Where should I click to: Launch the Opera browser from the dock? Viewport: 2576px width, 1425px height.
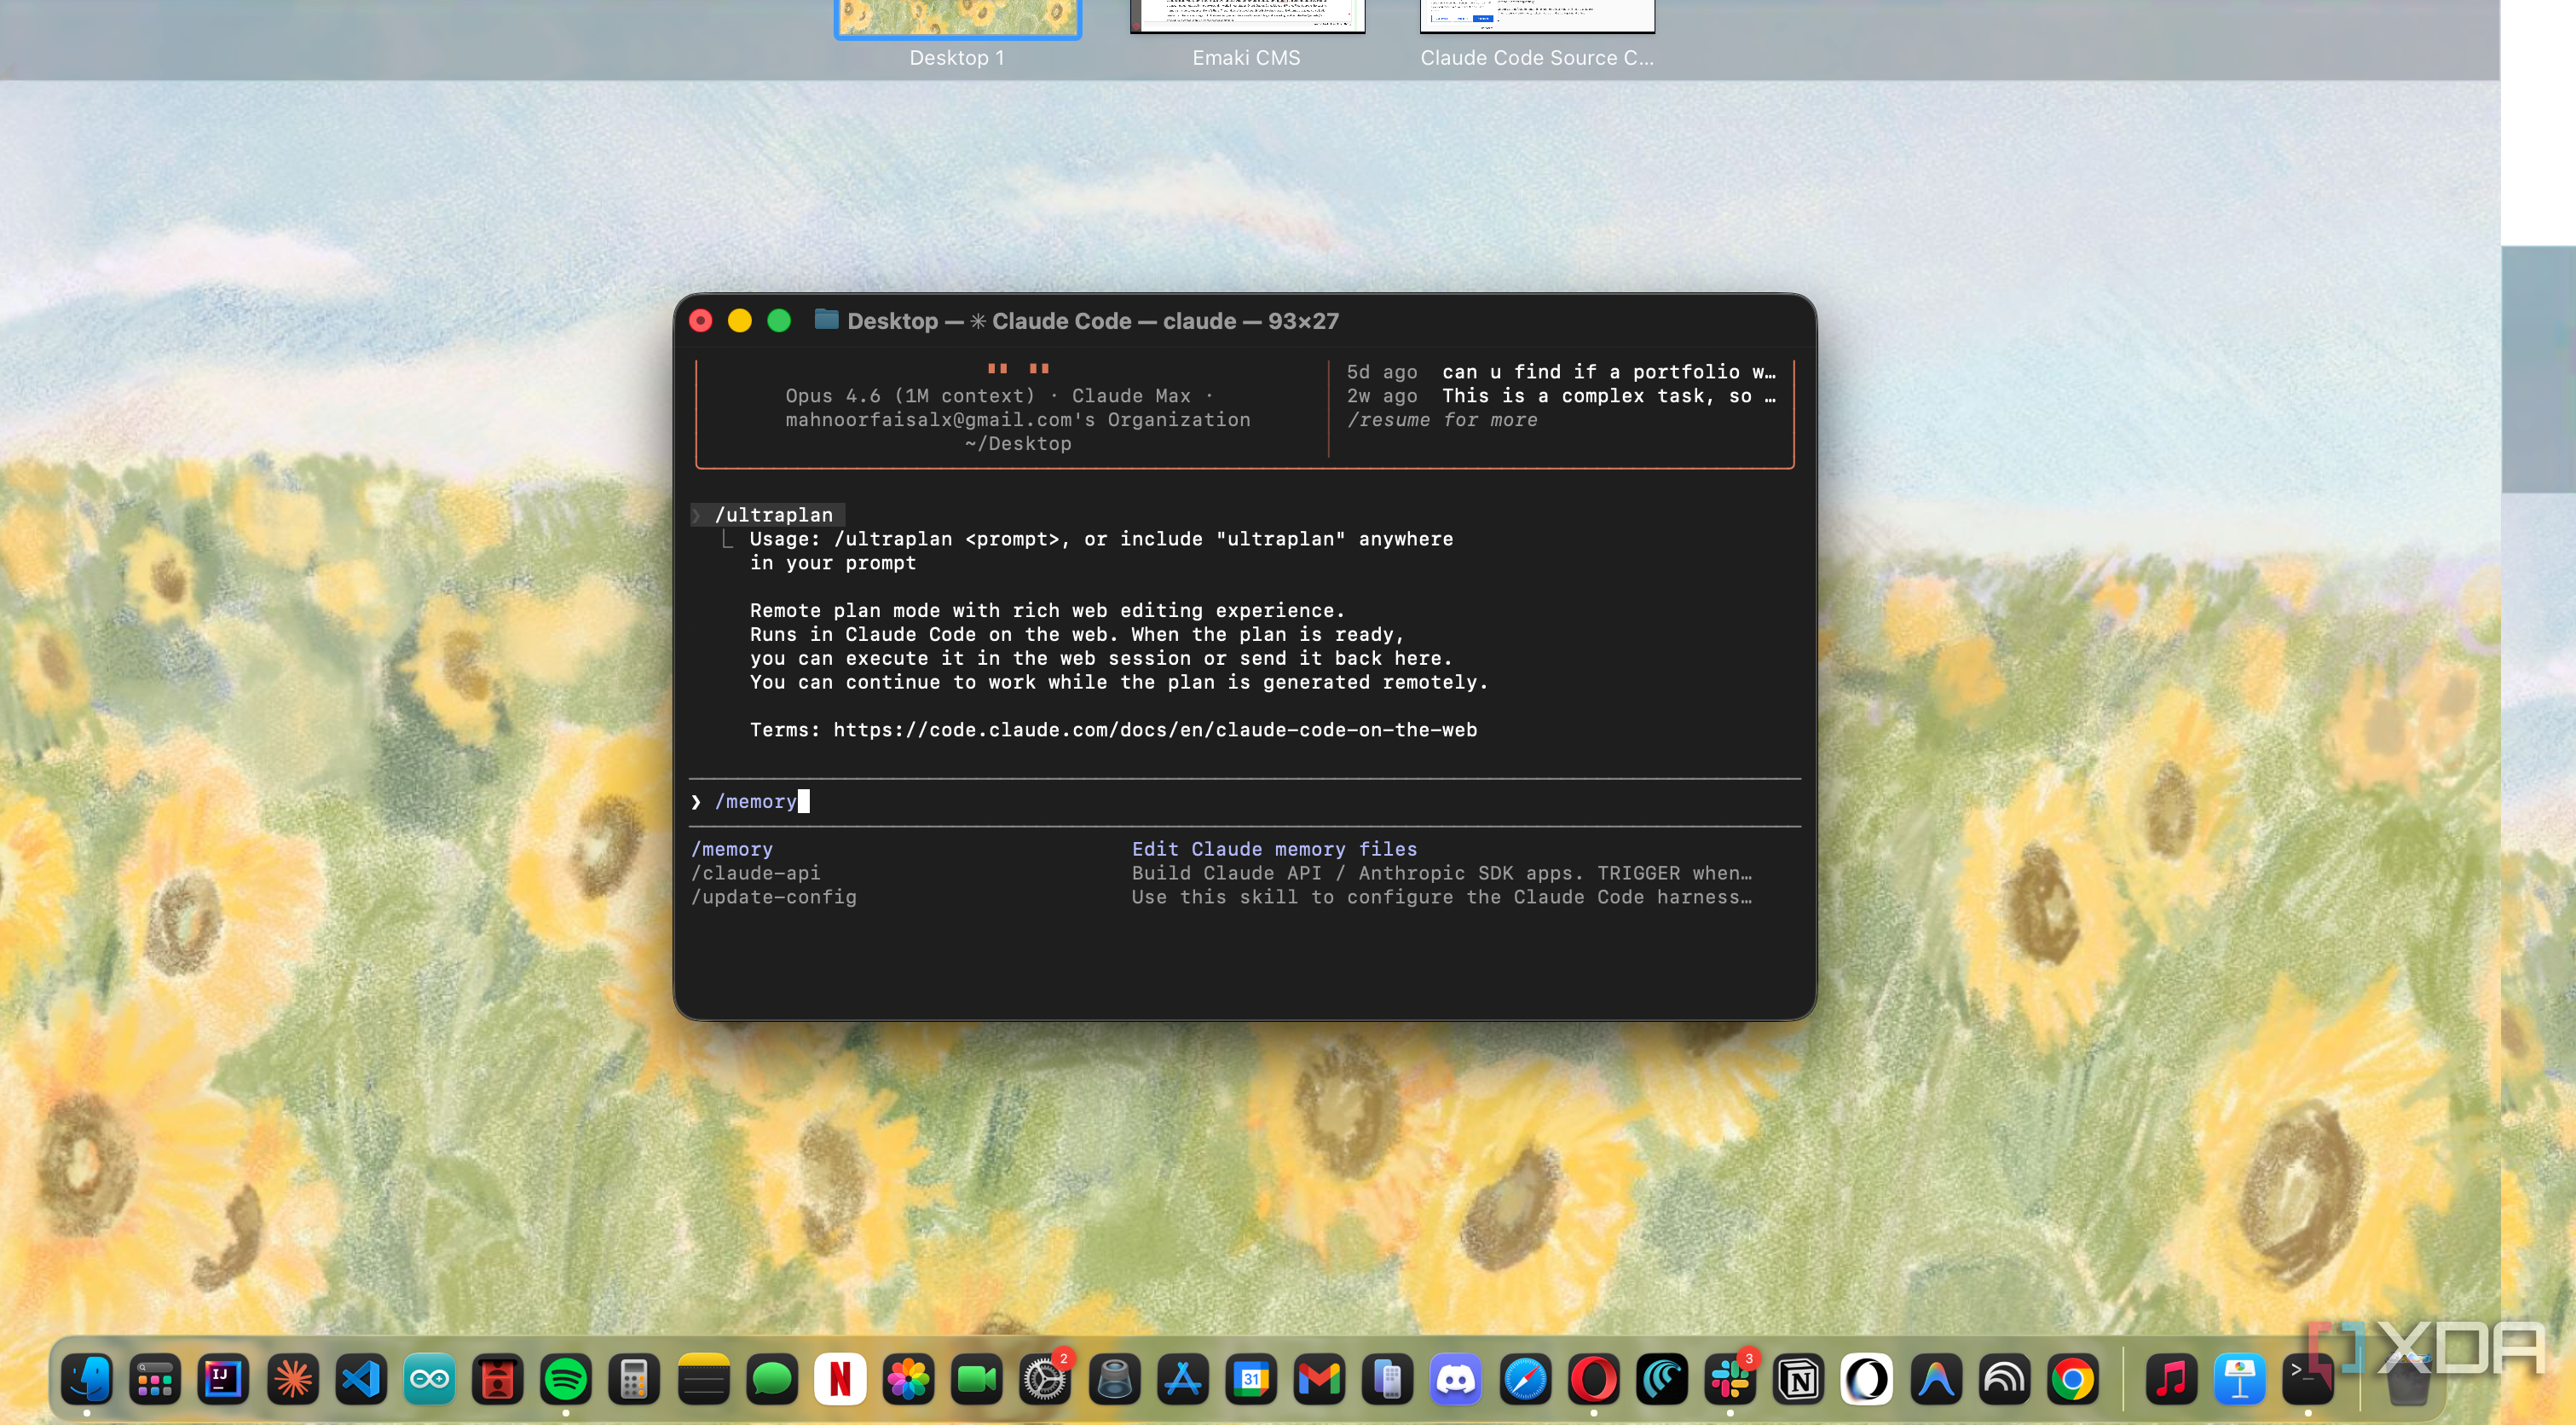pos(1593,1379)
